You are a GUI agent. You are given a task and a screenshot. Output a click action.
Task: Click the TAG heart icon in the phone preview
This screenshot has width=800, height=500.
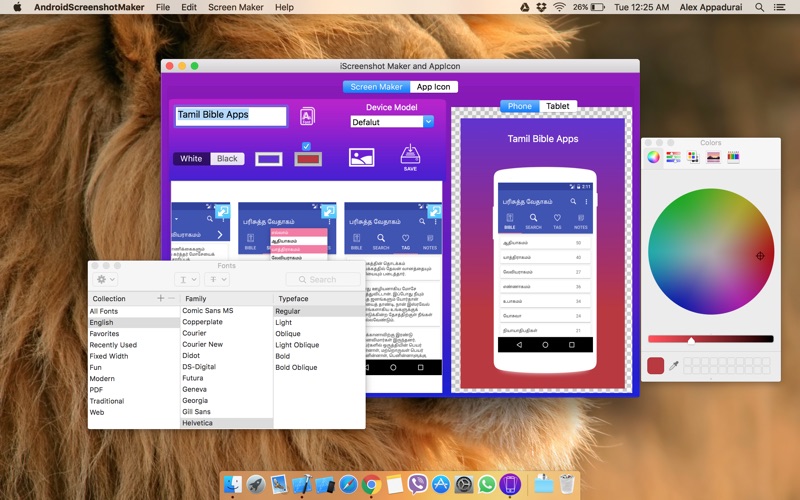[557, 220]
